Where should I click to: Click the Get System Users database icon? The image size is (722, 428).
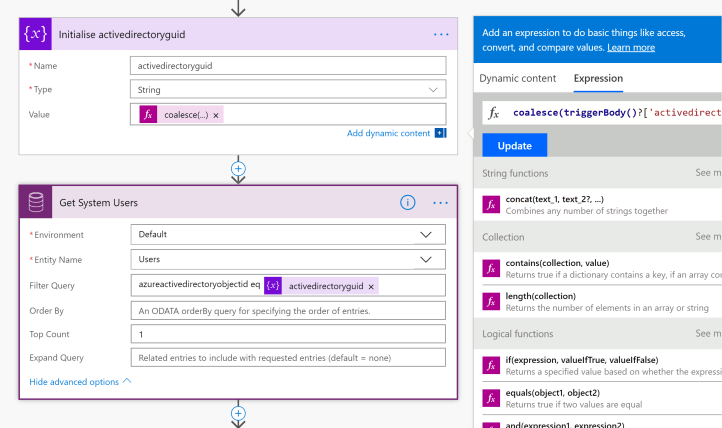pyautogui.click(x=38, y=202)
